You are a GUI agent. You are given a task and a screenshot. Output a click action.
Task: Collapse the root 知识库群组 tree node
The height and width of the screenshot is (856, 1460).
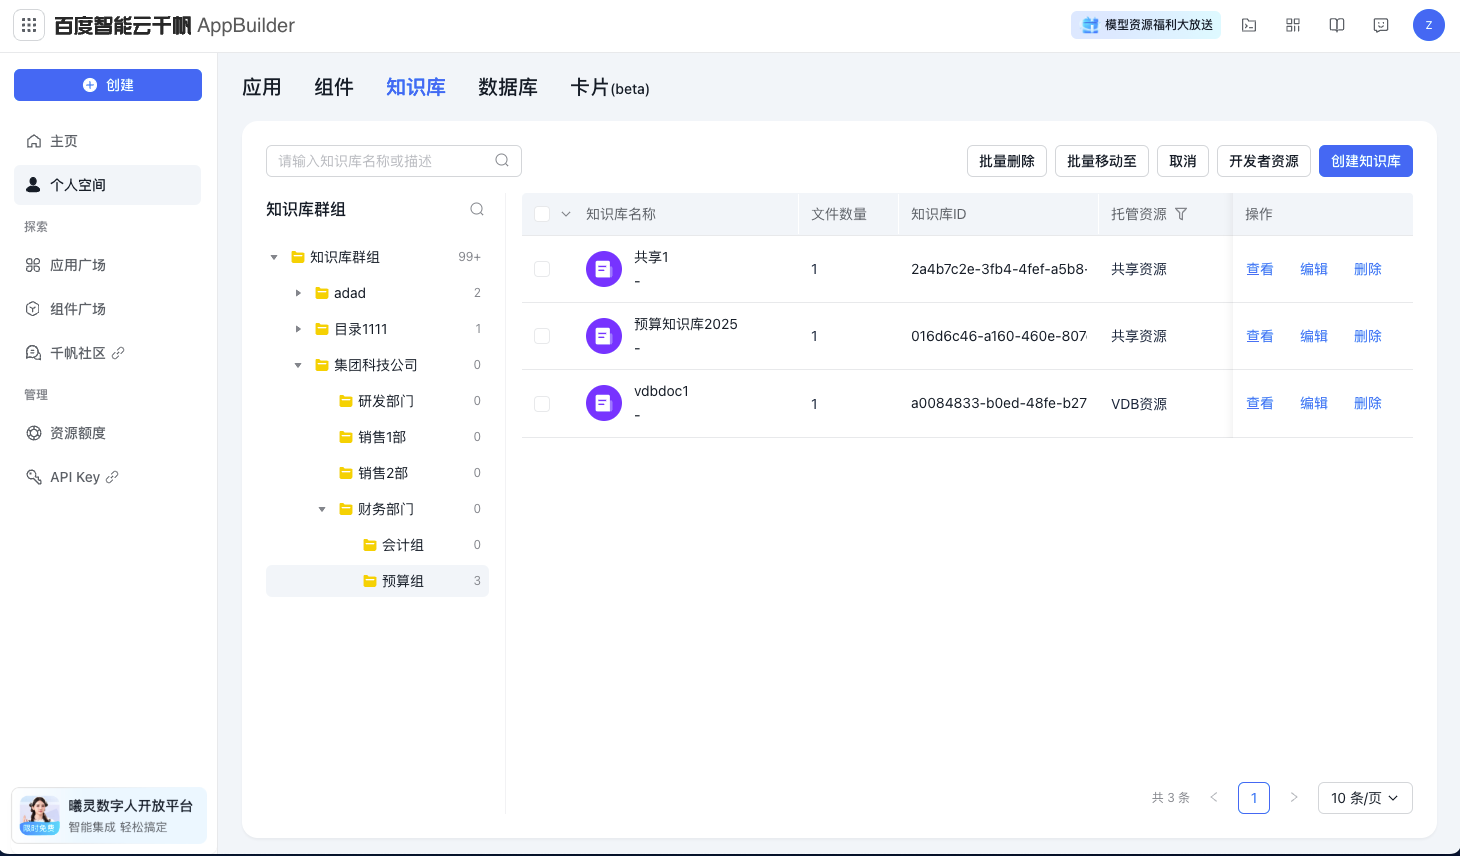pyautogui.click(x=274, y=257)
